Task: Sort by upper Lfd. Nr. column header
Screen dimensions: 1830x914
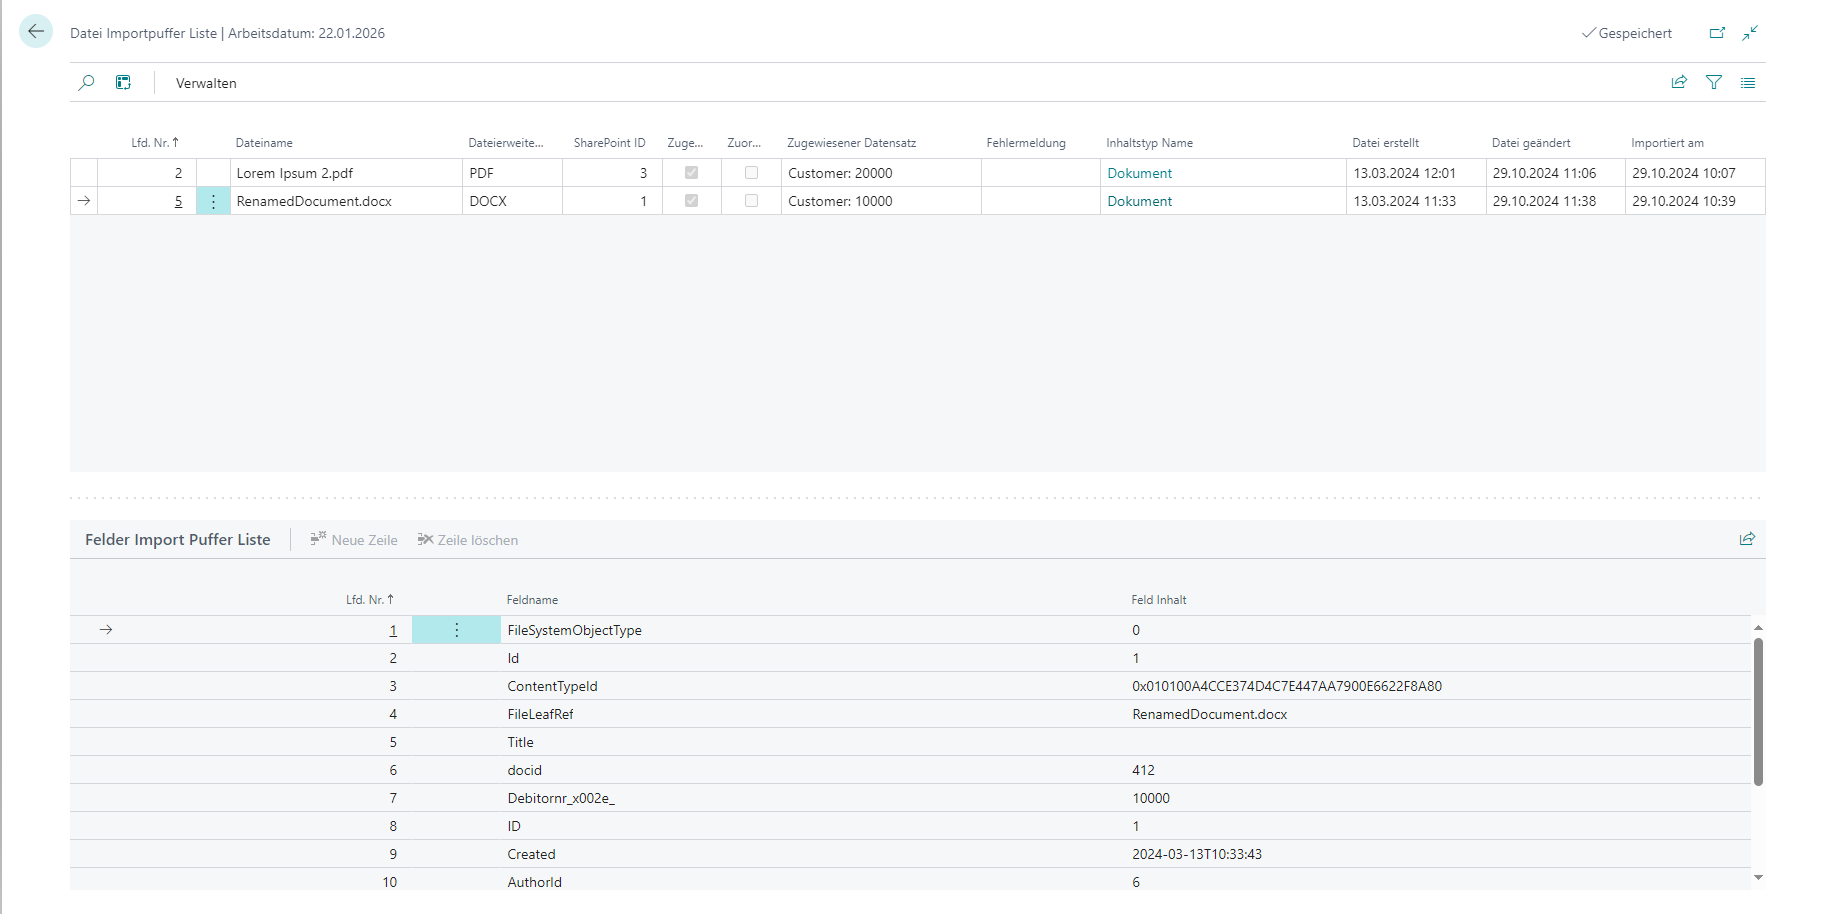Action: (x=155, y=143)
